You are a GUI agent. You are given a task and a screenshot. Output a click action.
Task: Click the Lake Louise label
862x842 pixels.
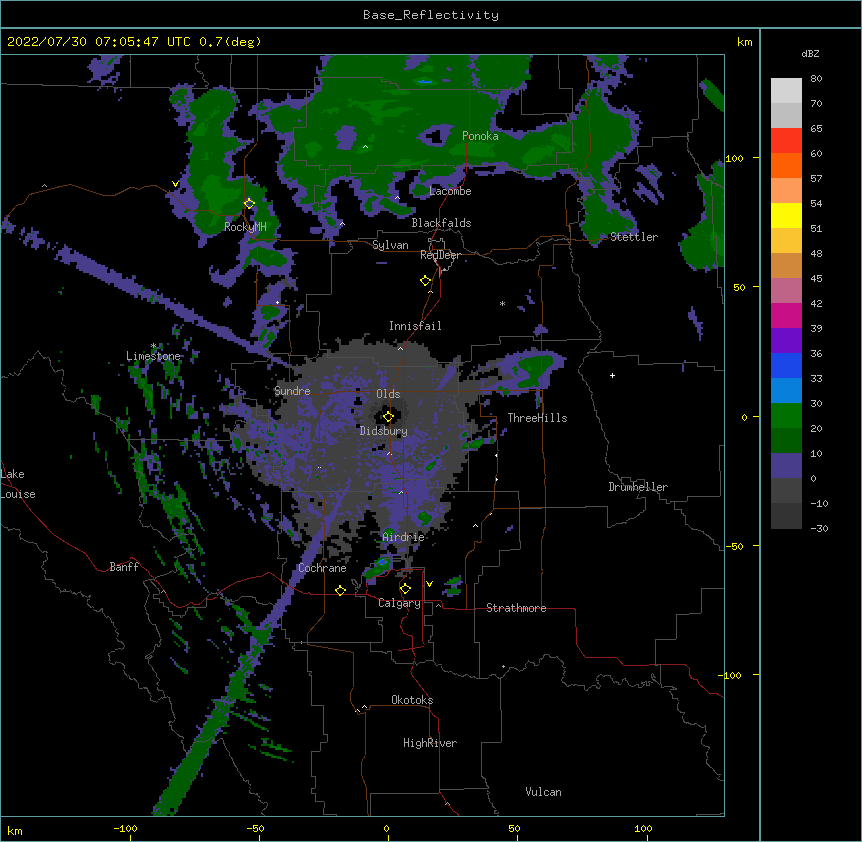point(18,484)
